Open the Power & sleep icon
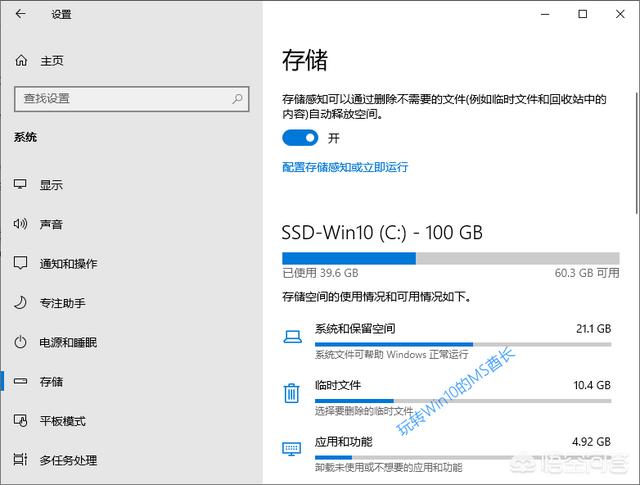640x485 pixels. coord(21,342)
